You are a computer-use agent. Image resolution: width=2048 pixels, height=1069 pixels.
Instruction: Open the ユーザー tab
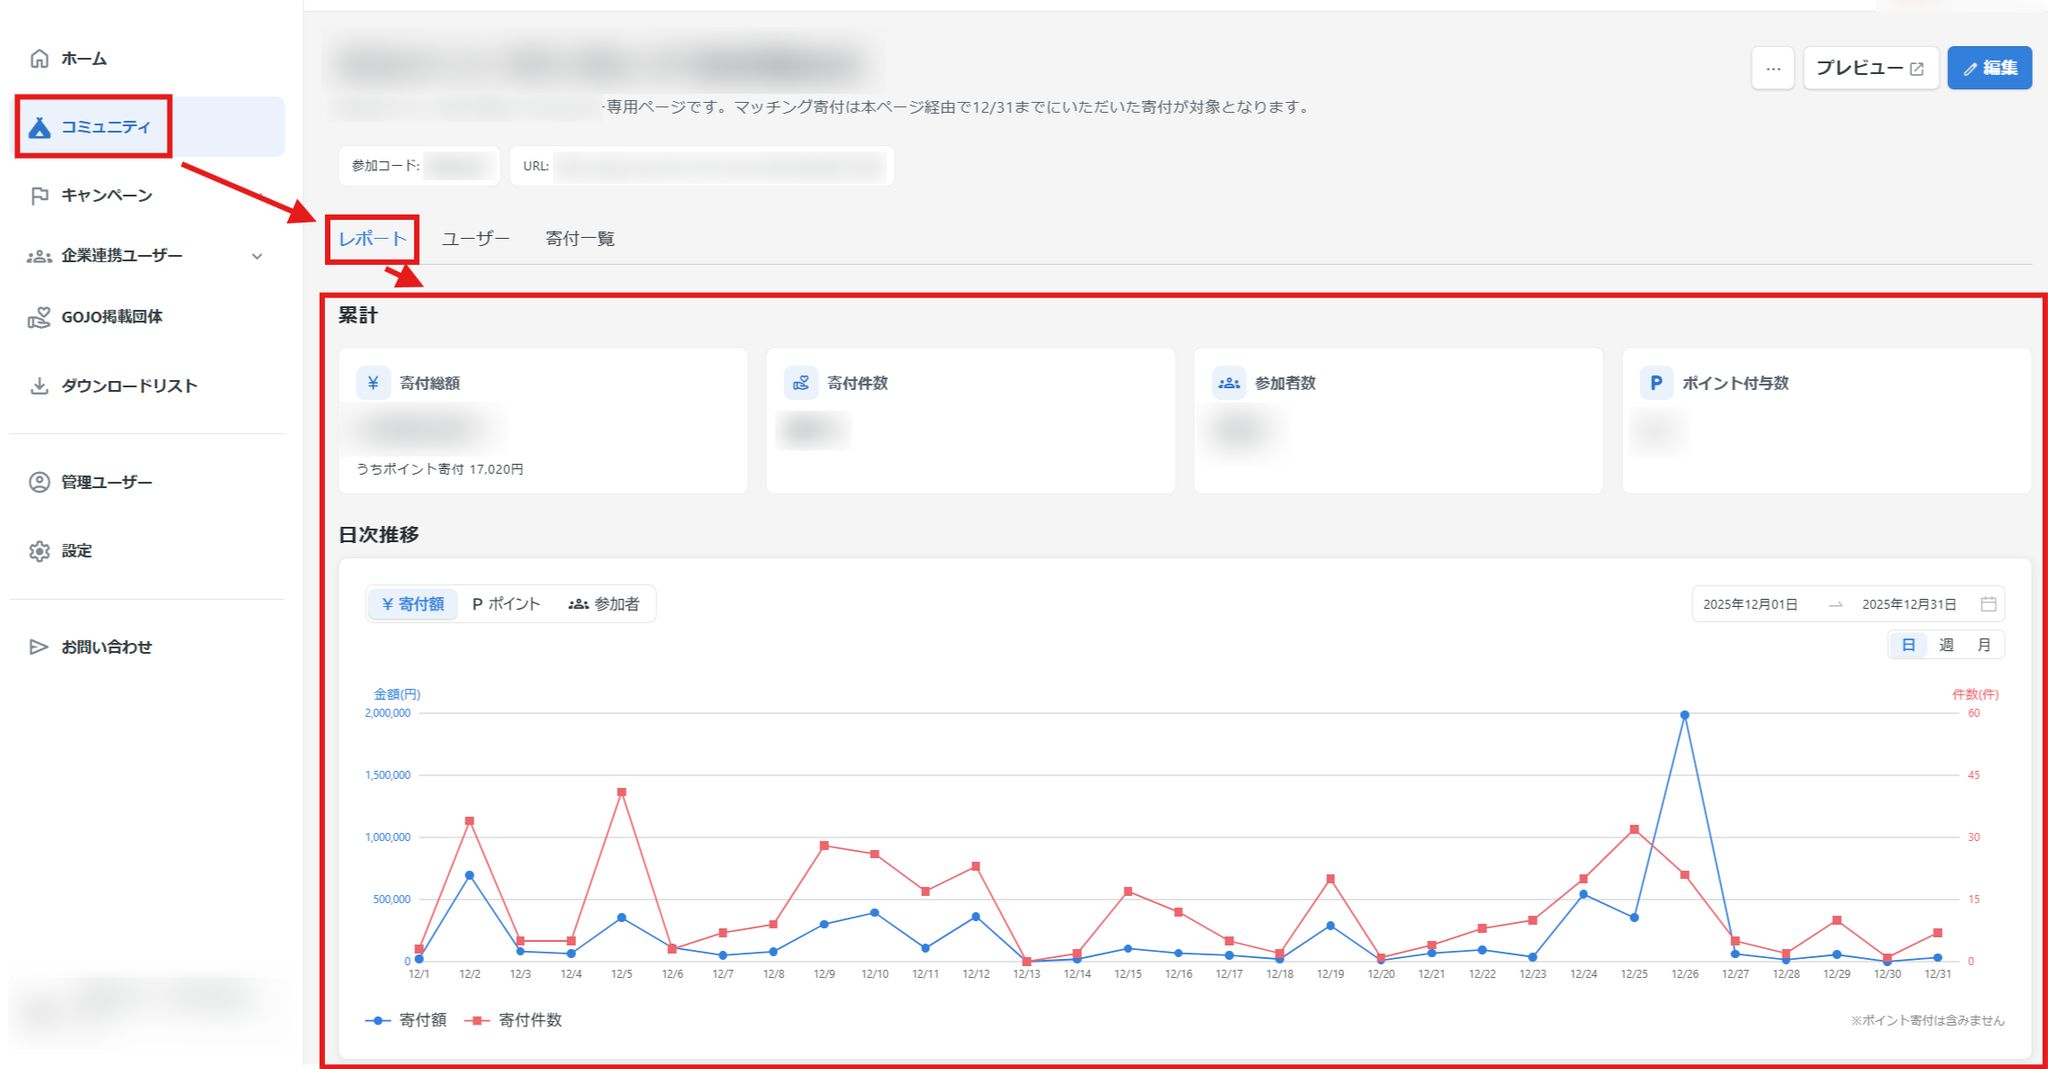coord(475,239)
